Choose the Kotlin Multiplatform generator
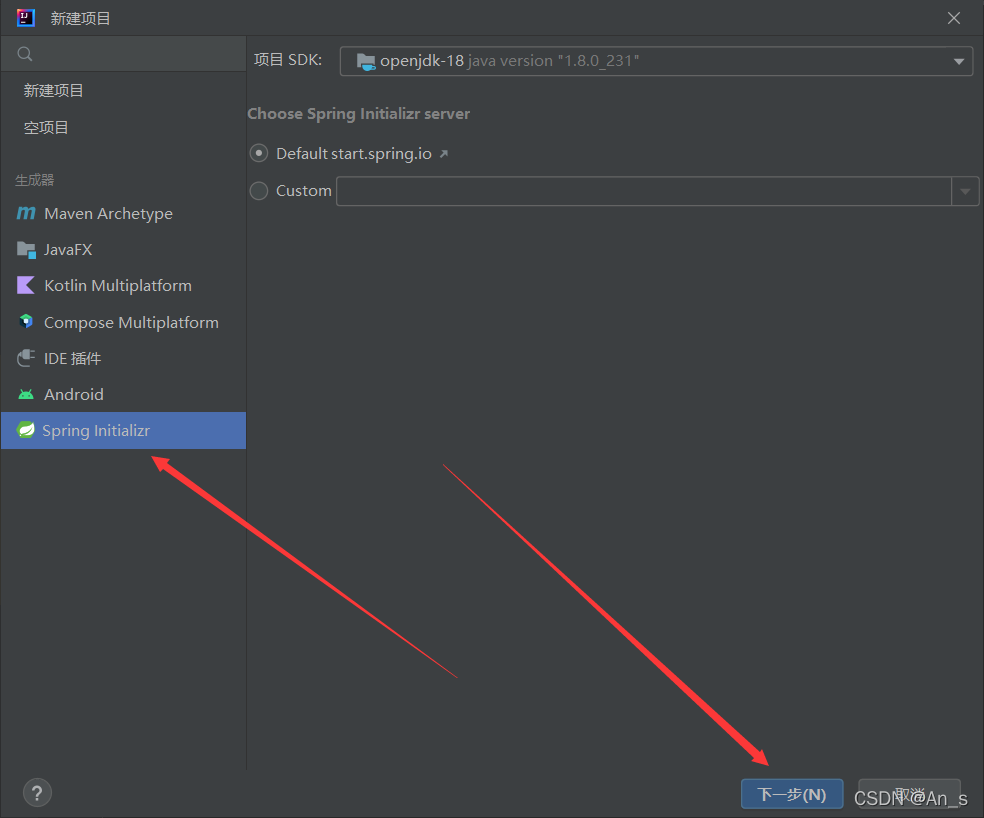The width and height of the screenshot is (984, 818). pos(124,286)
